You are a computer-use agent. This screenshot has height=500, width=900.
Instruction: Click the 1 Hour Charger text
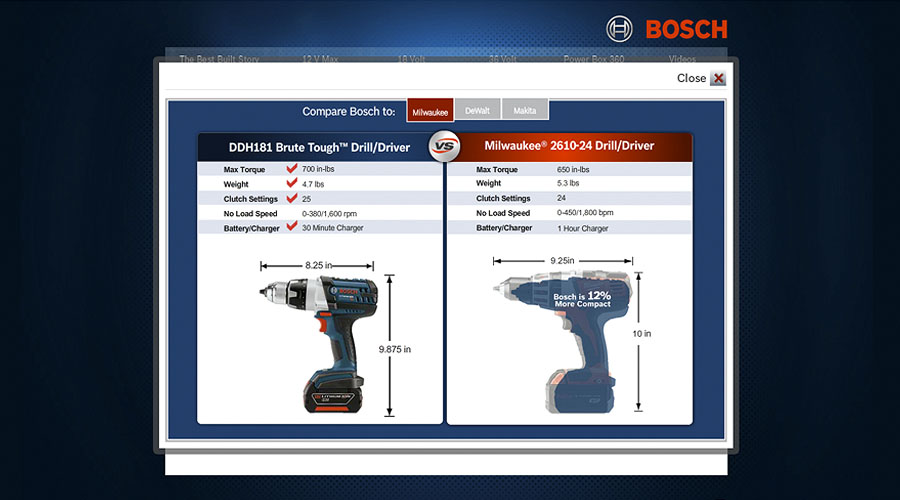click(583, 228)
